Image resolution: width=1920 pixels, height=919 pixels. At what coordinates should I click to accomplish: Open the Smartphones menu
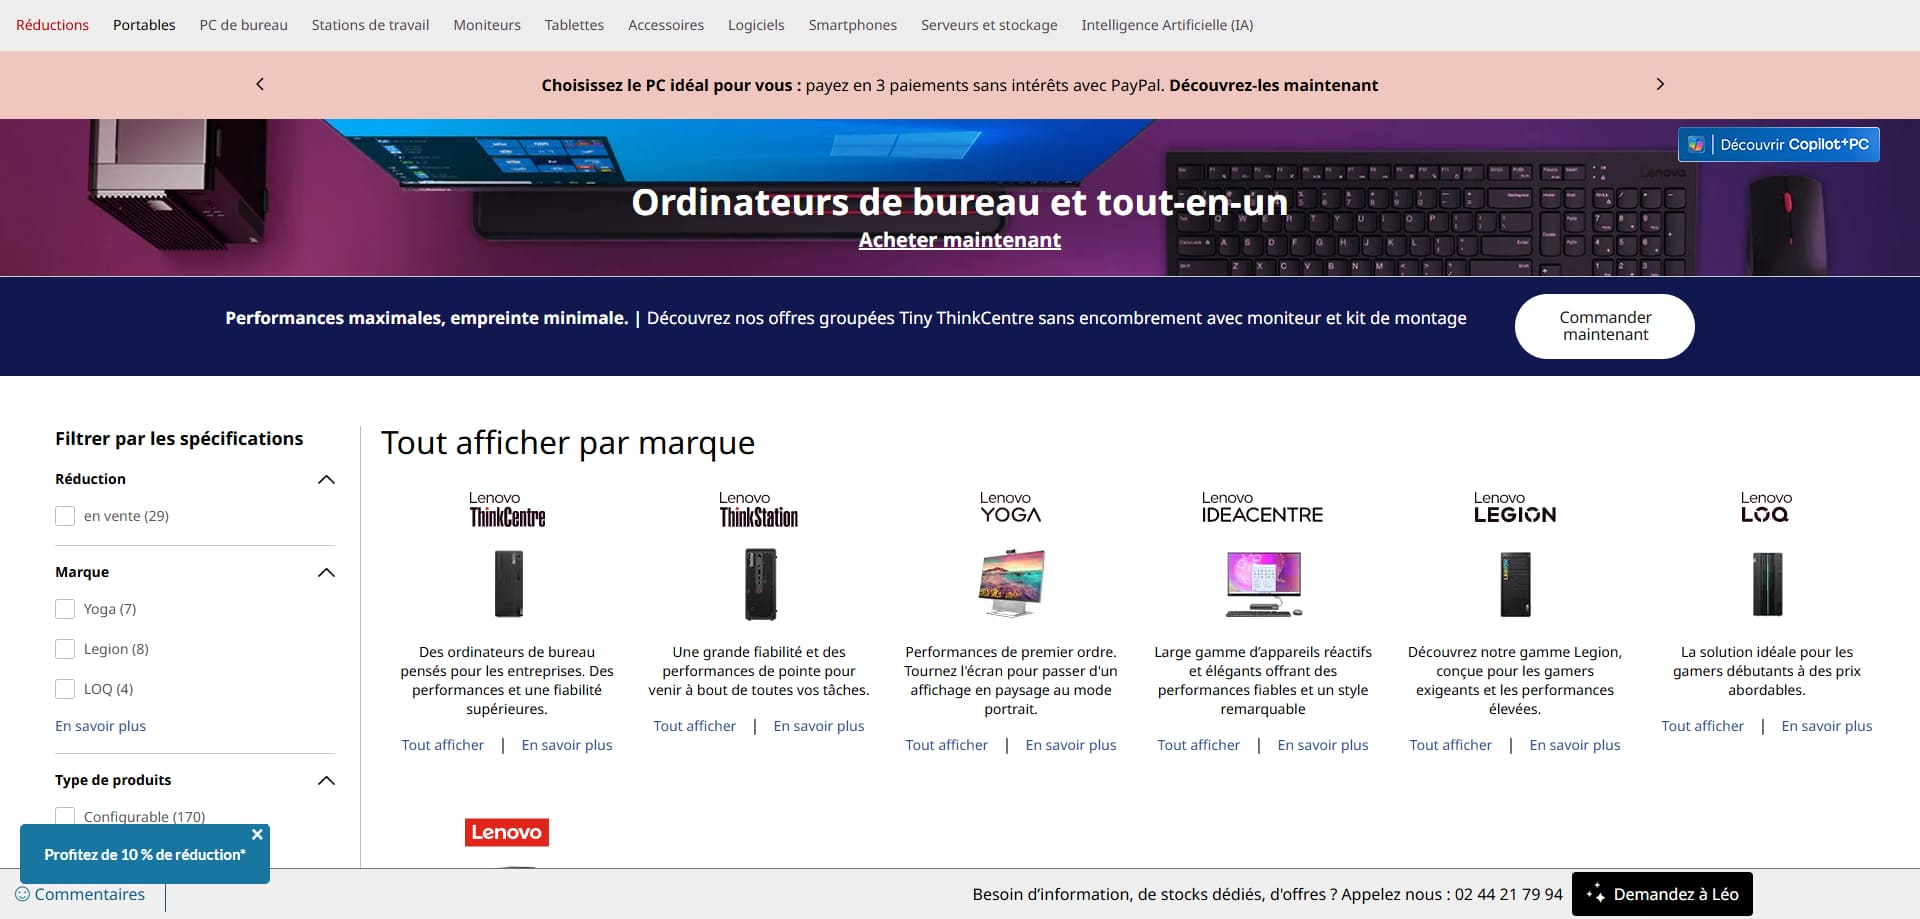tap(853, 25)
